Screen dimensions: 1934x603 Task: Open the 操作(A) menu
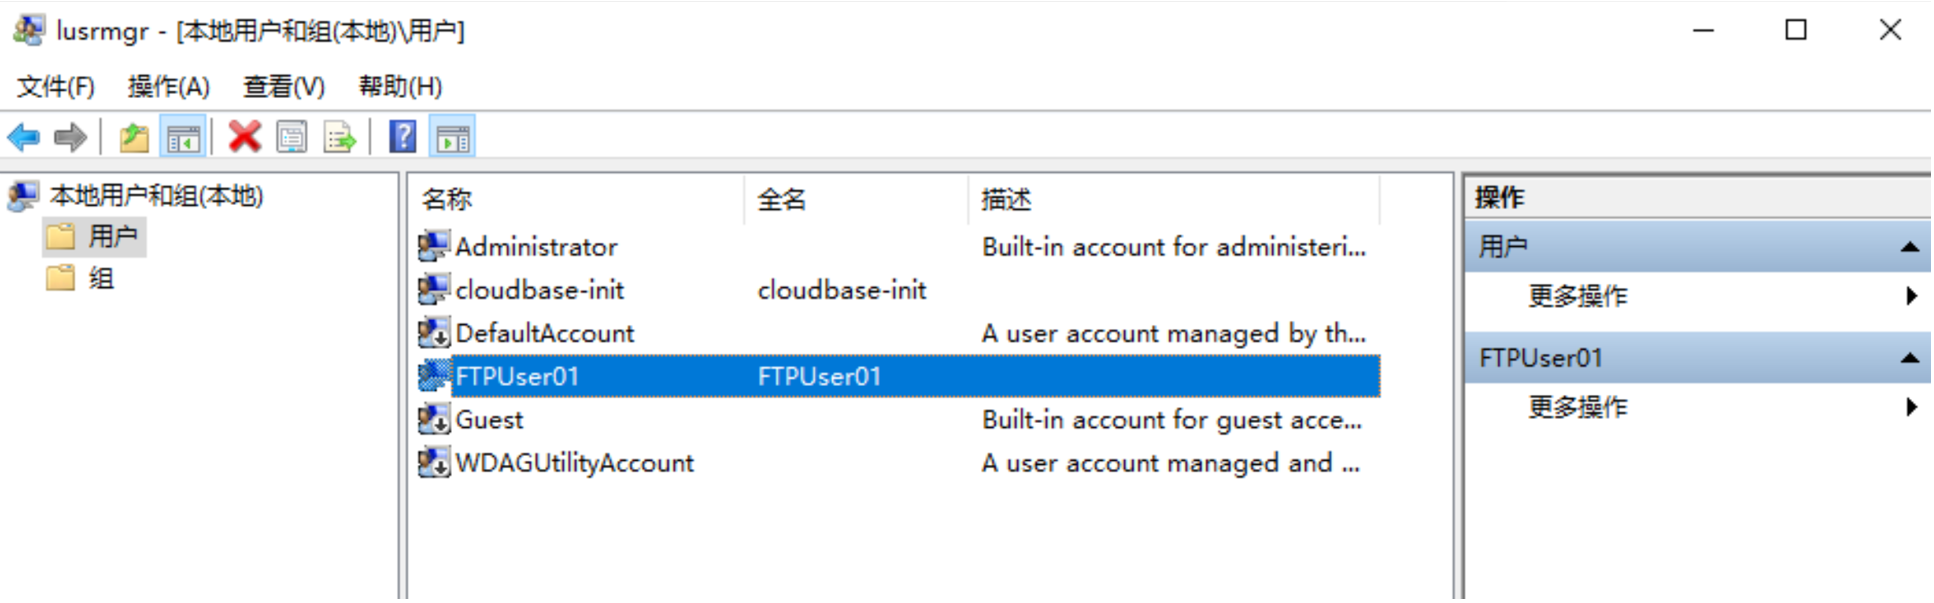click(169, 87)
